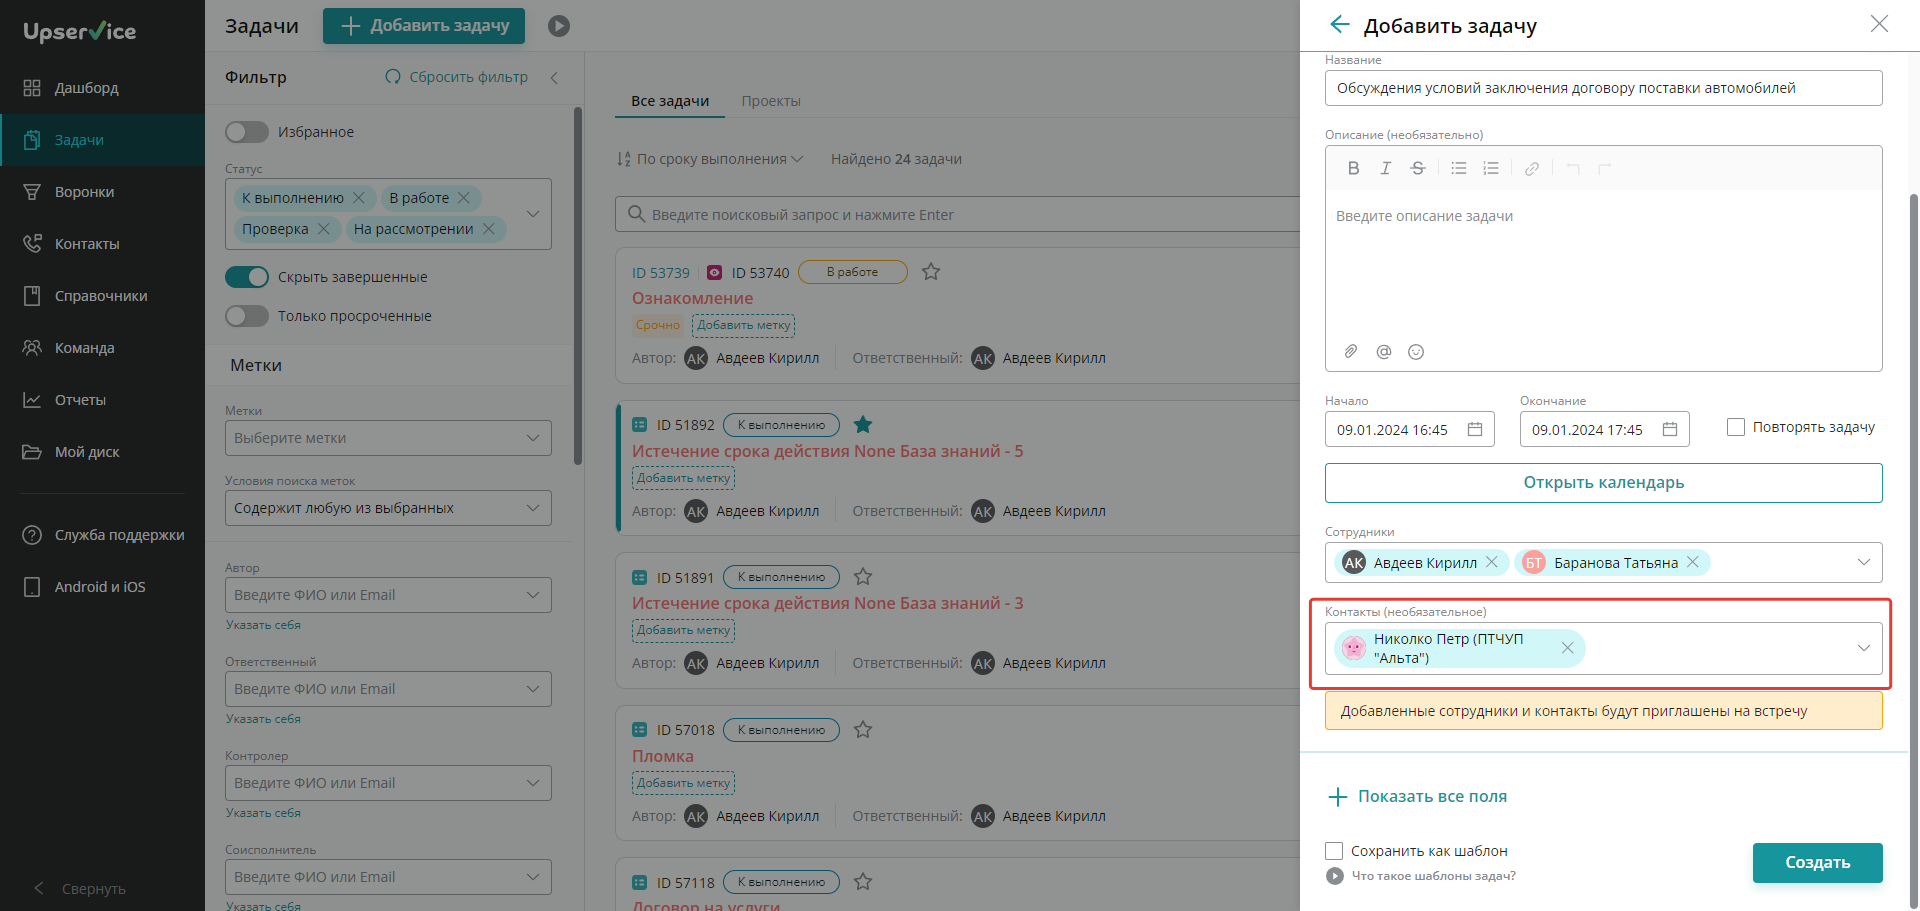
Task: Apply strikethrough formatting in description editor
Action: (1417, 168)
